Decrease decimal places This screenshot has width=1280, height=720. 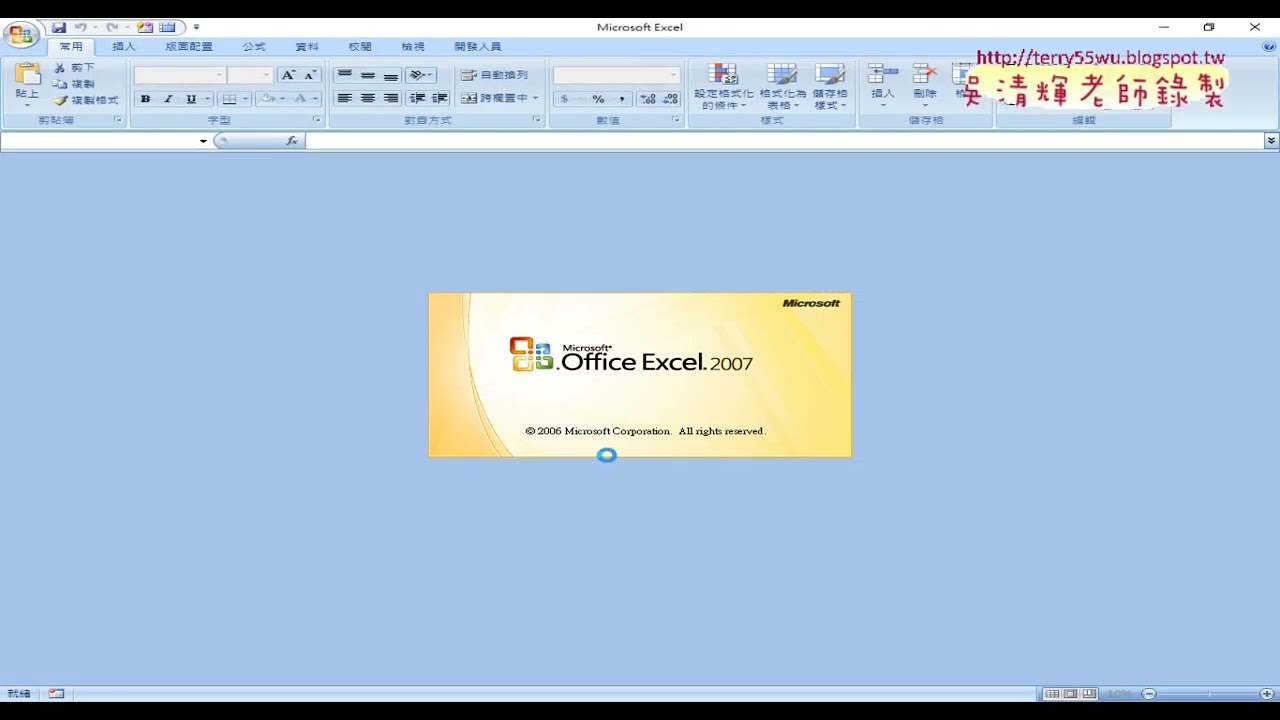(x=670, y=99)
